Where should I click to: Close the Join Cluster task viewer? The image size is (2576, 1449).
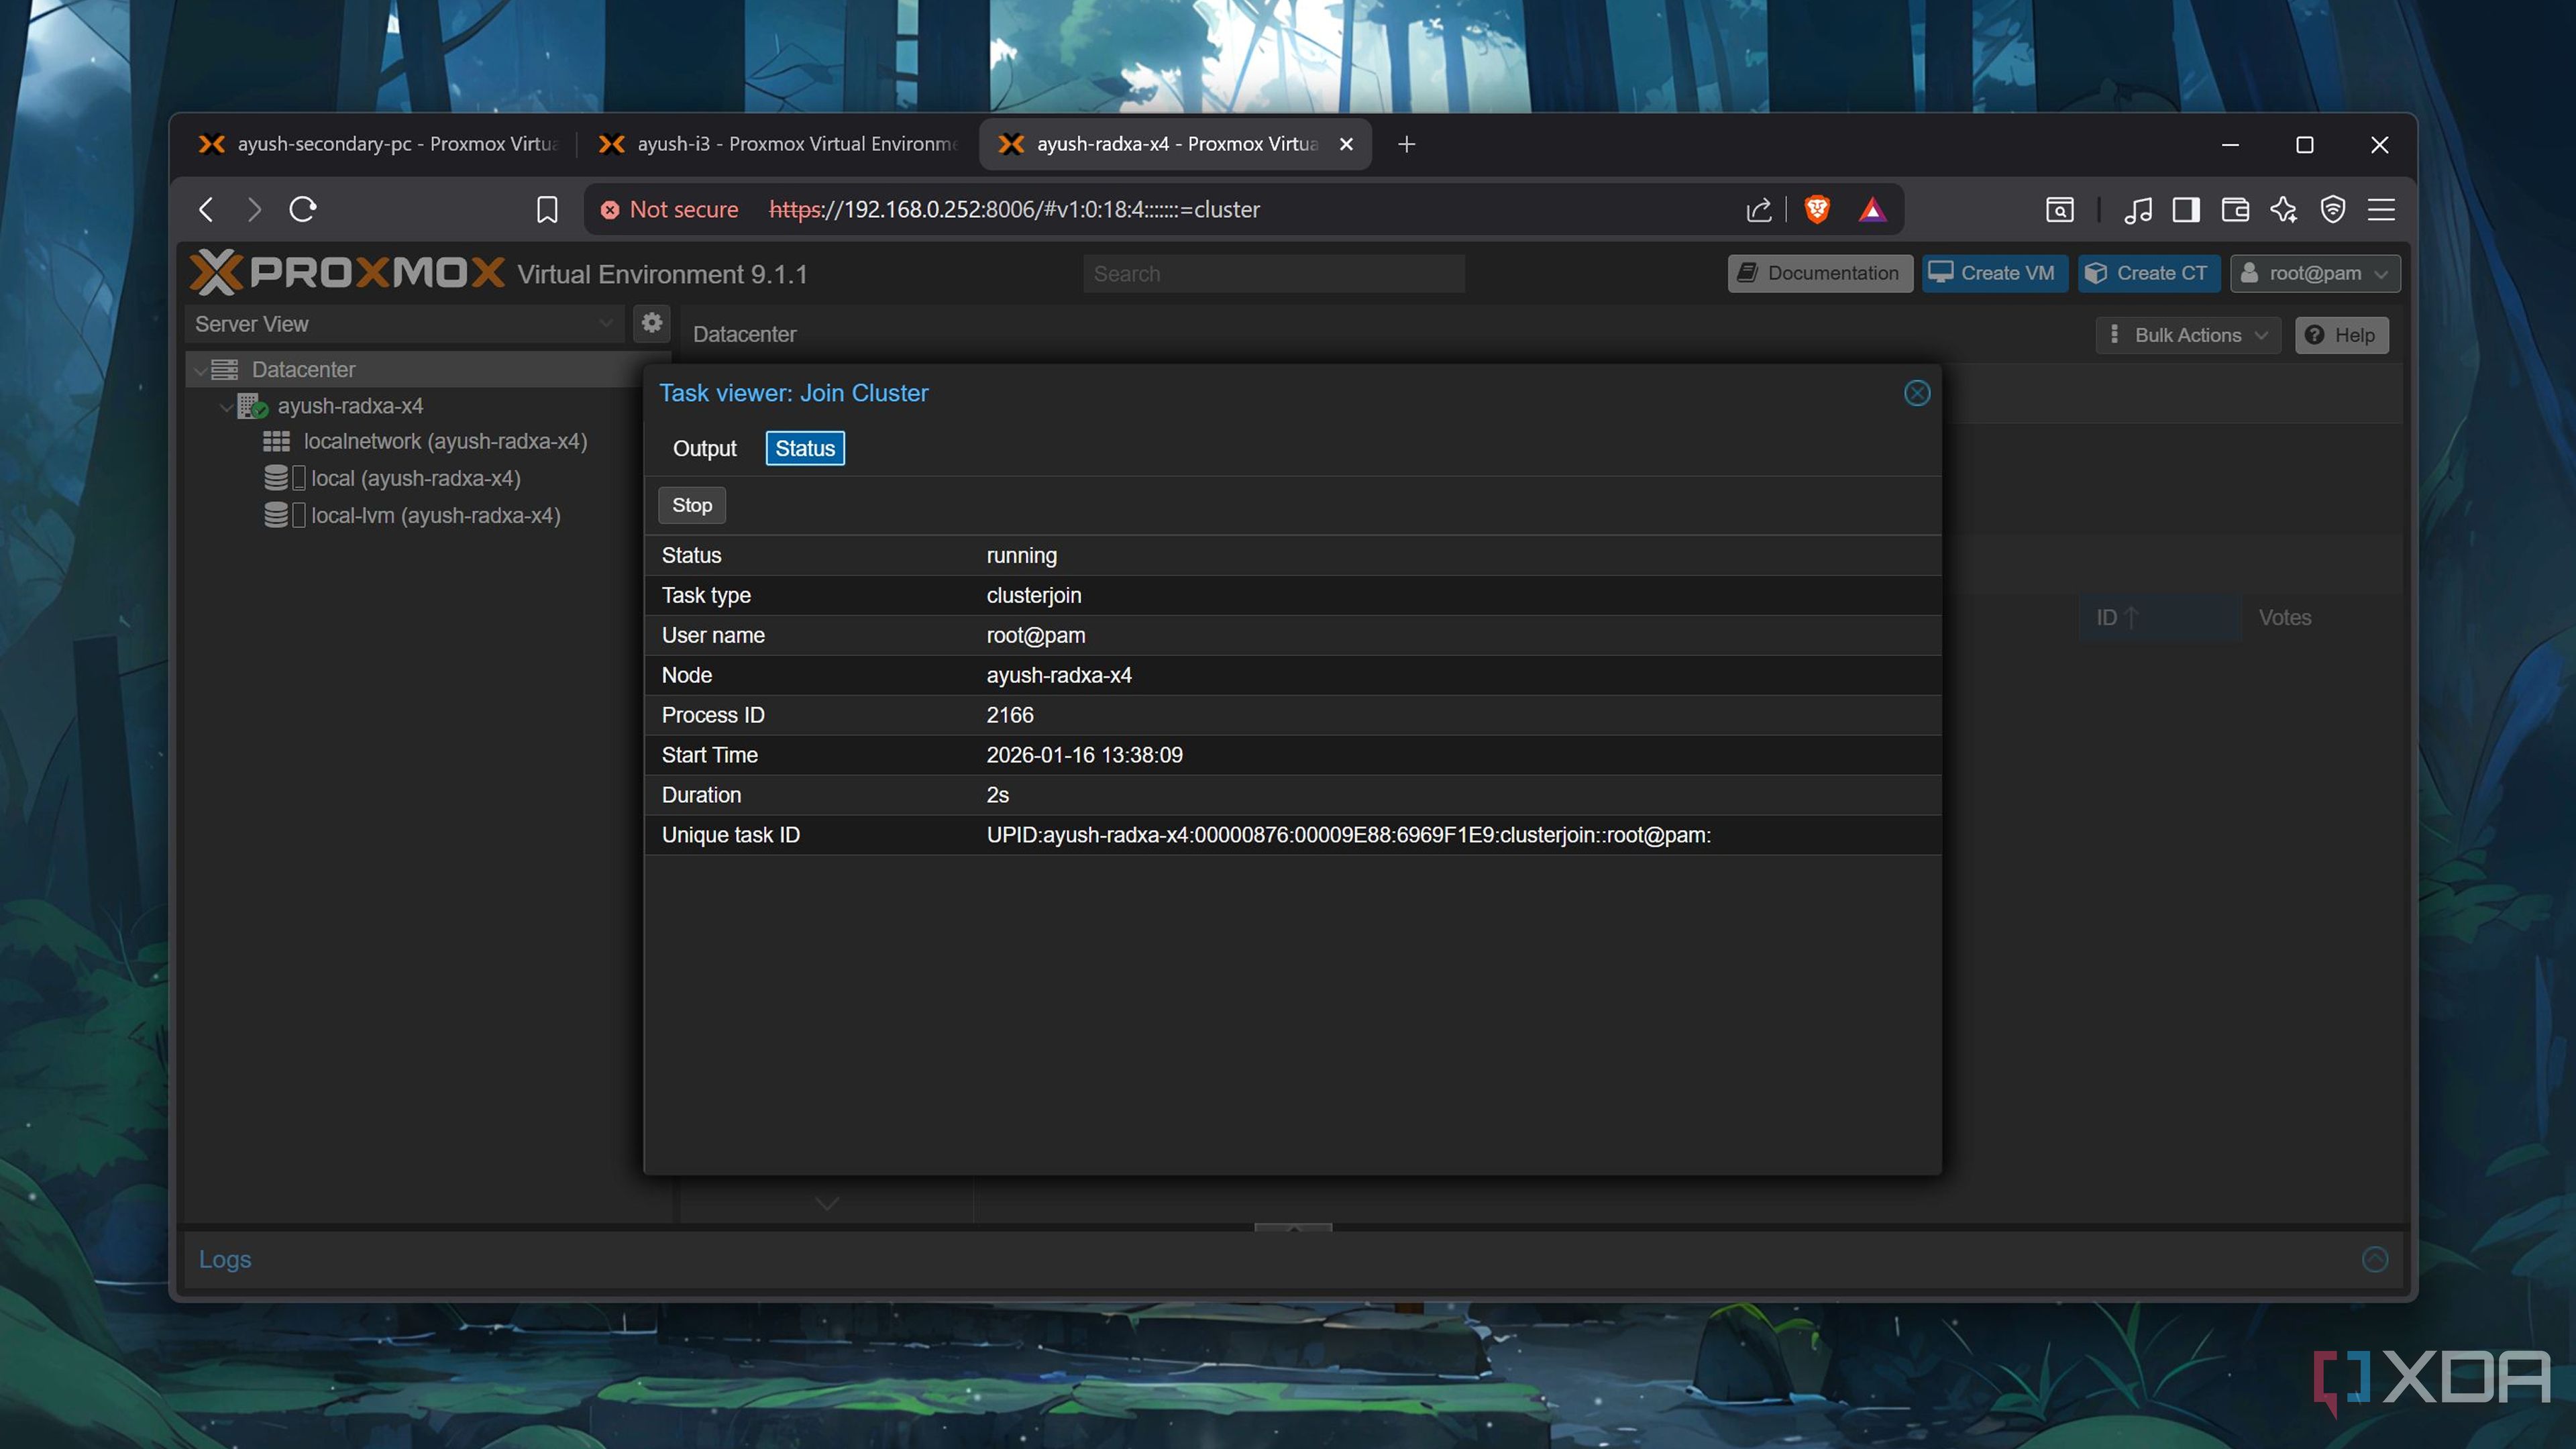point(1916,393)
